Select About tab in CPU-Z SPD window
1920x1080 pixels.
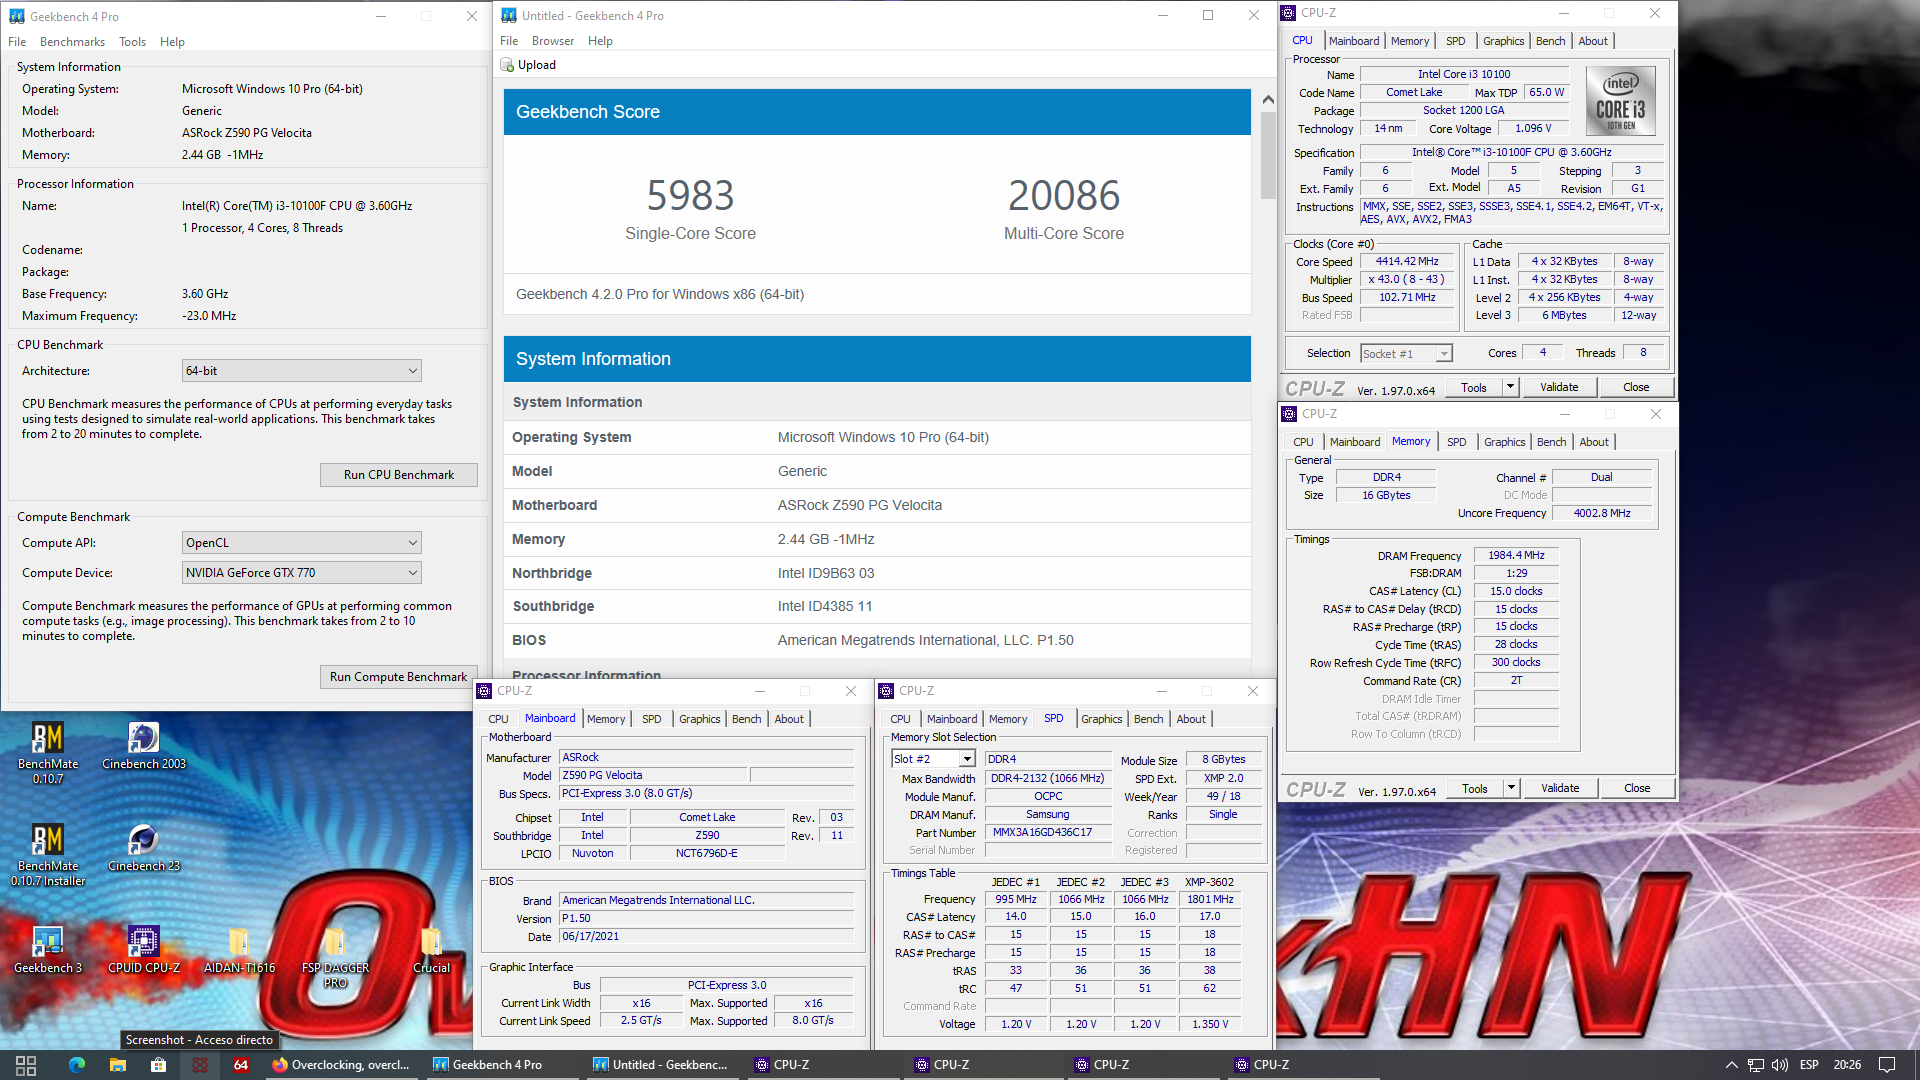point(1190,719)
